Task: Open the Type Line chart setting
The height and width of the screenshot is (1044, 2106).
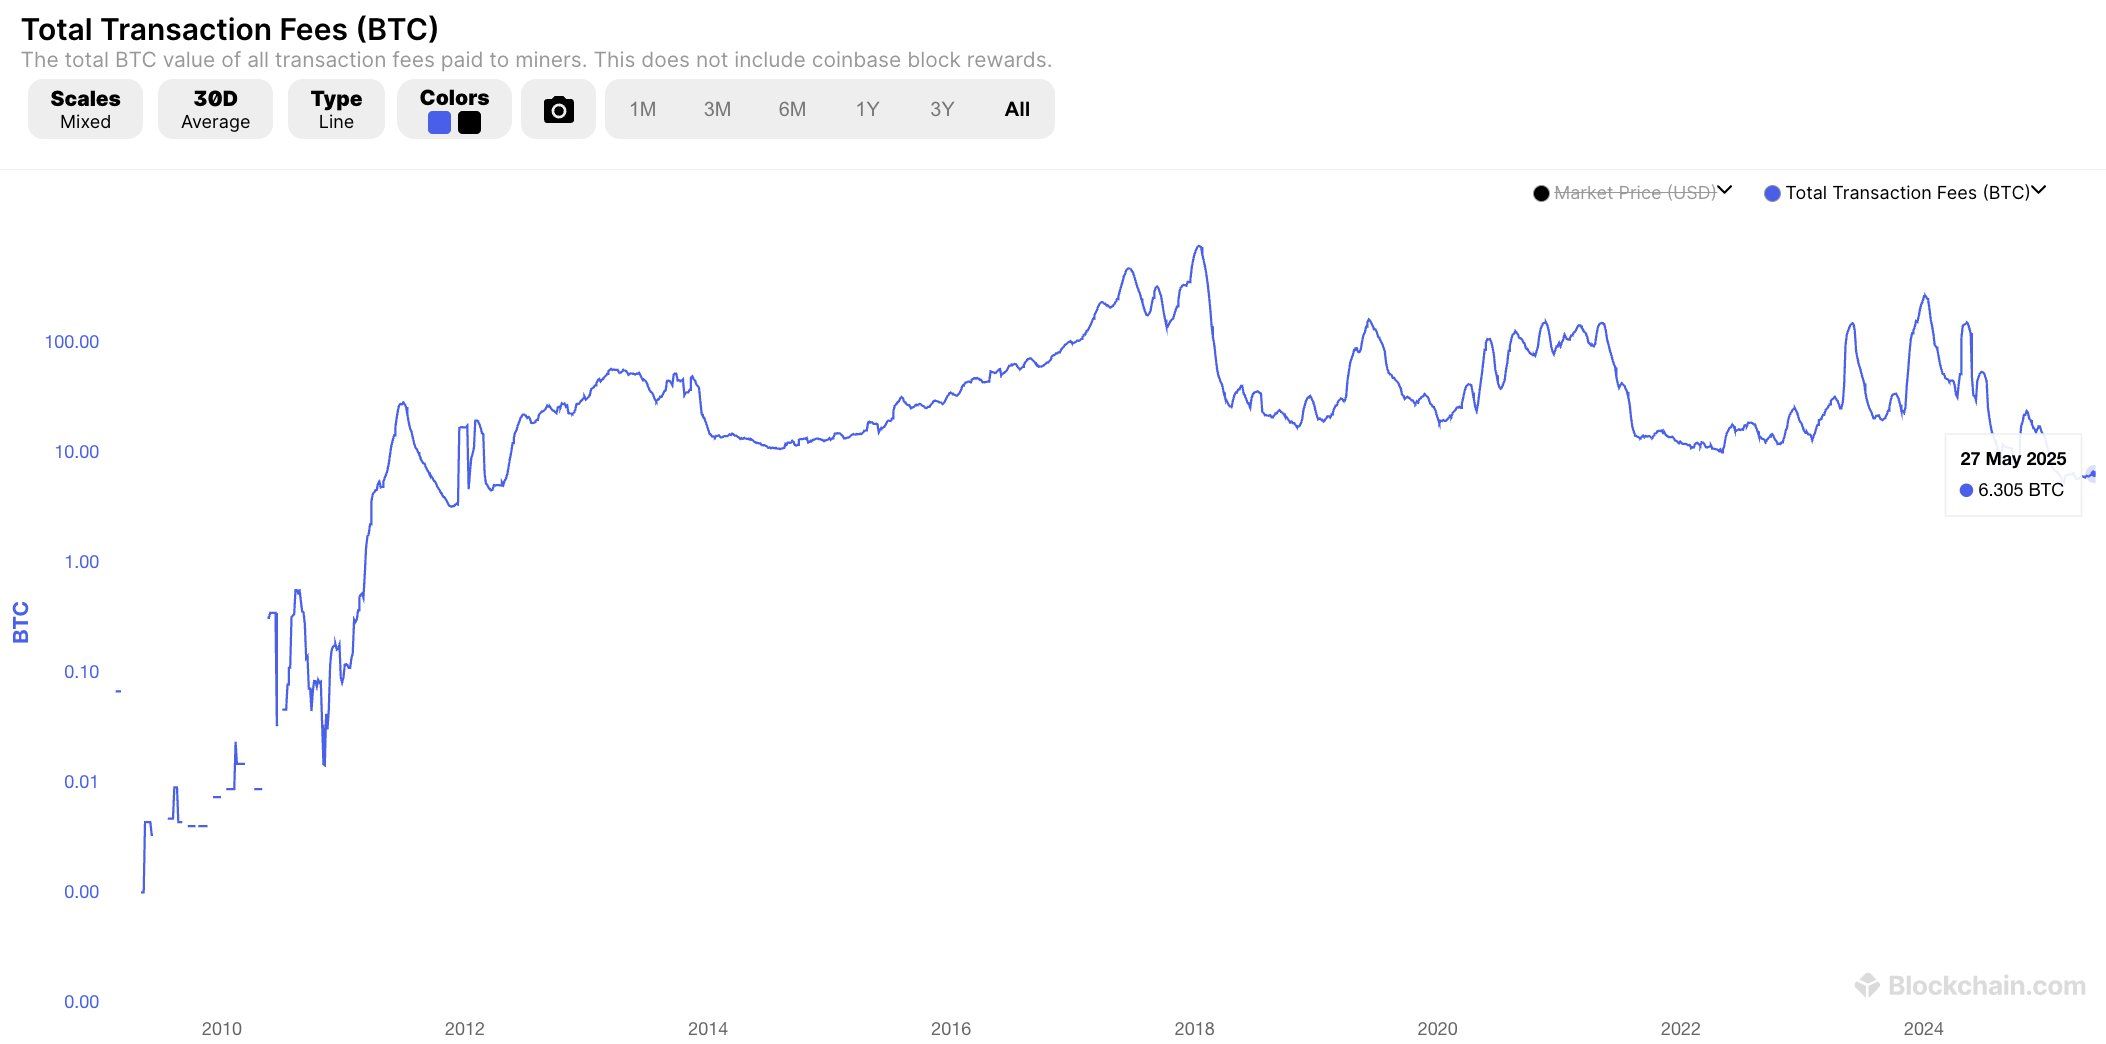Action: (x=335, y=108)
